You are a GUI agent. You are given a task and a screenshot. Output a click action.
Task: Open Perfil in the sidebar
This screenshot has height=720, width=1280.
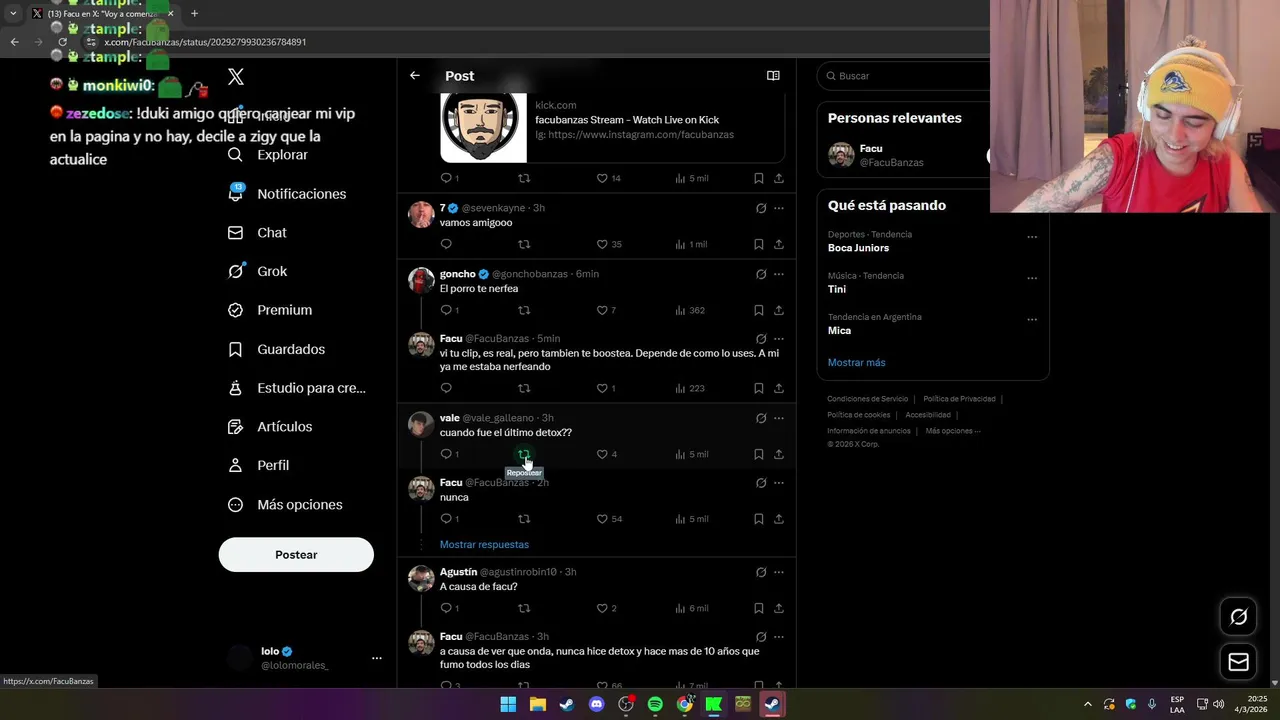258,466
